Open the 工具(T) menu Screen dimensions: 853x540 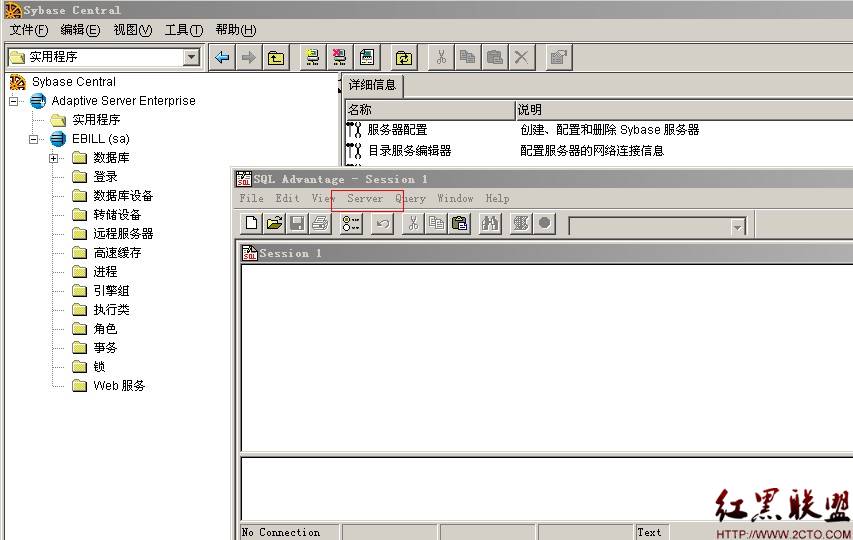183,30
